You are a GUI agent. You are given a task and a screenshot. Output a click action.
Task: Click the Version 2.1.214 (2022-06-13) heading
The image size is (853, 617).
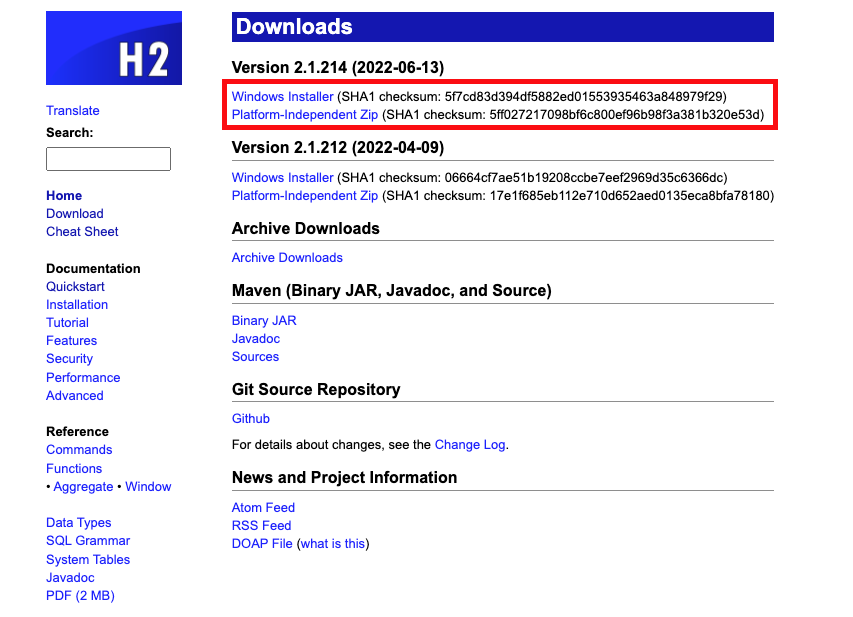338,67
